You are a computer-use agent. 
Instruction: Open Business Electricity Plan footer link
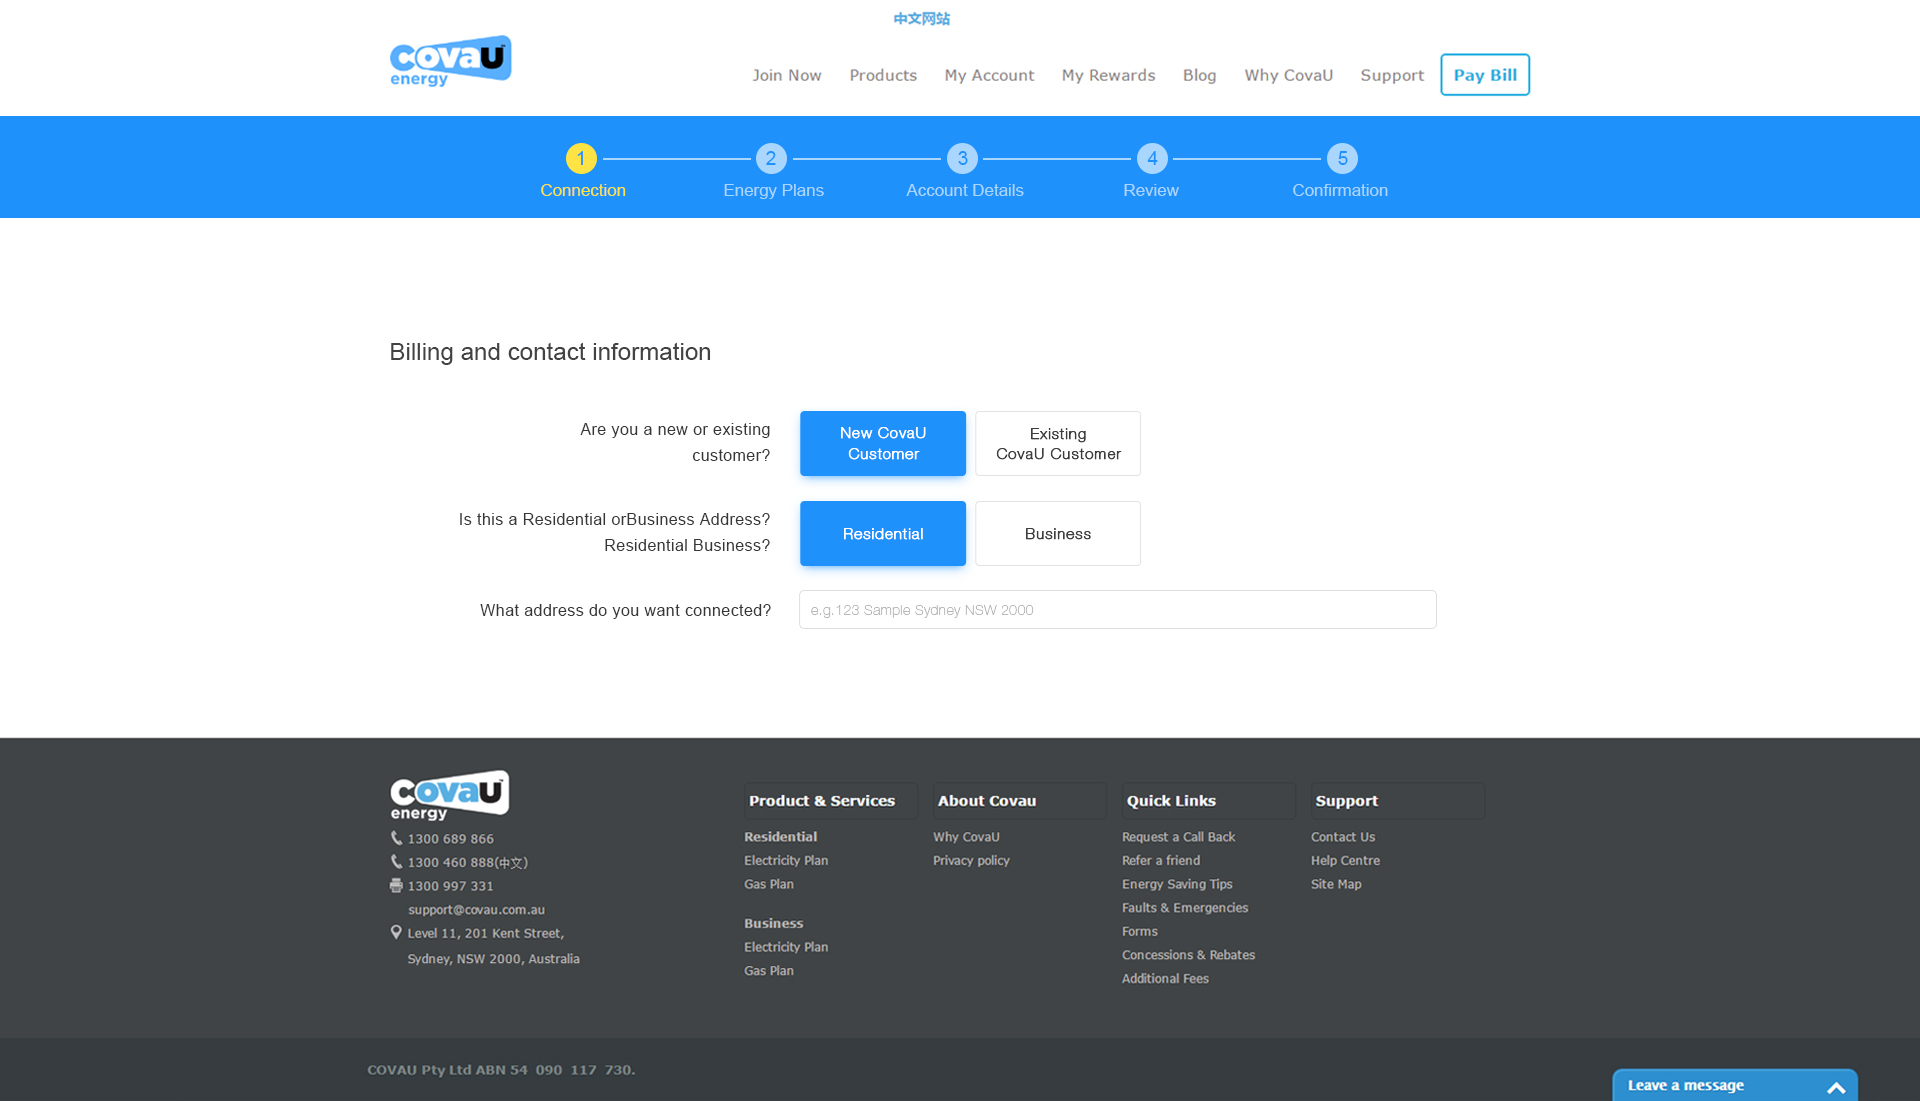click(x=786, y=947)
